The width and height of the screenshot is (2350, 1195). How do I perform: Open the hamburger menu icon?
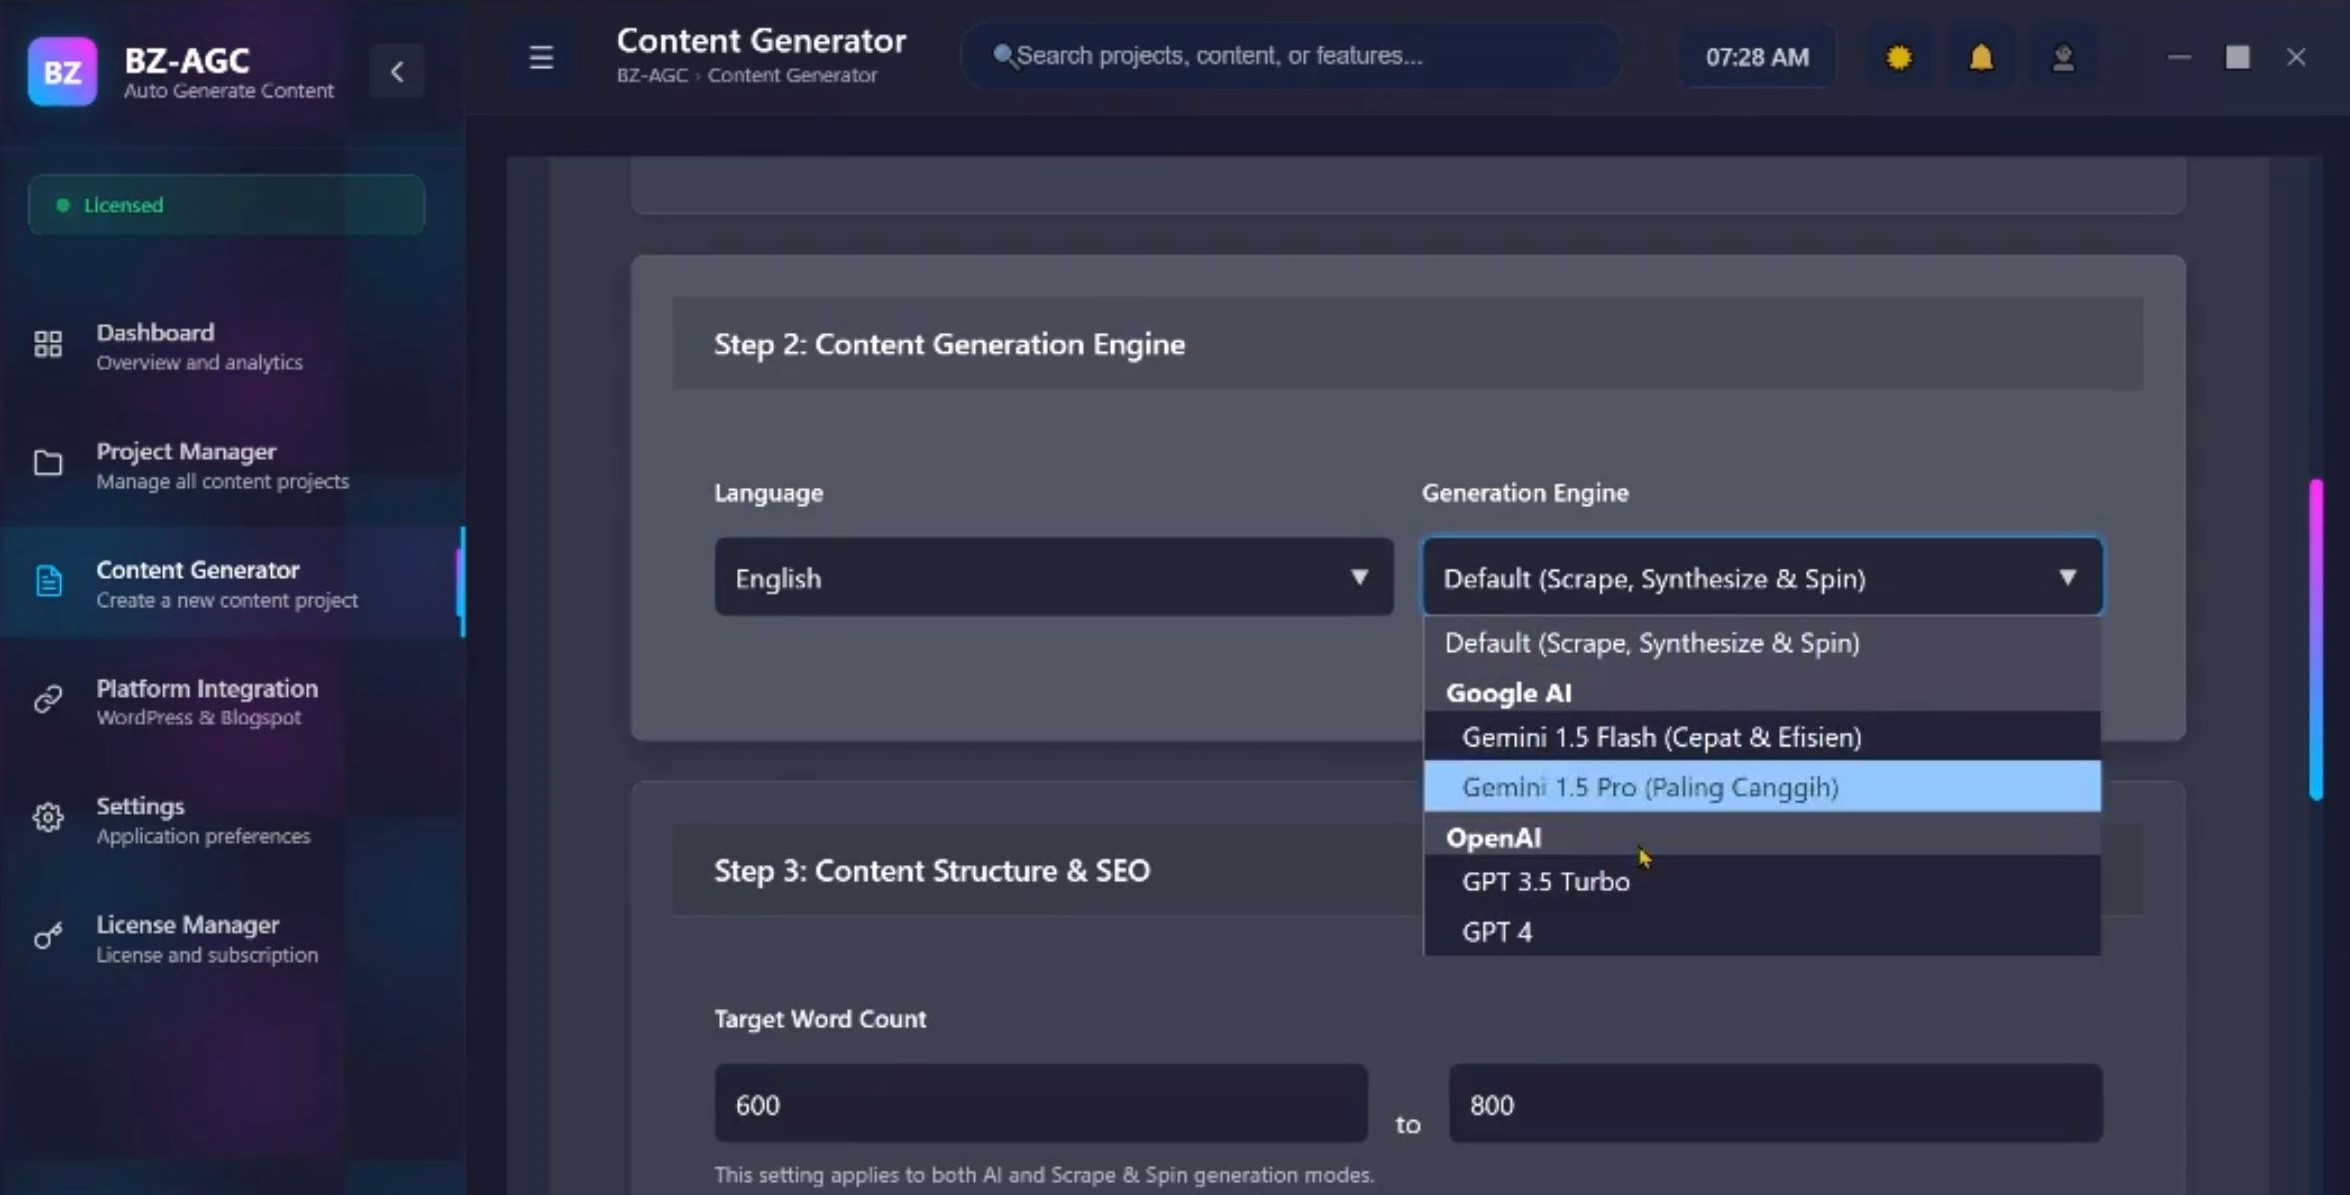click(541, 57)
